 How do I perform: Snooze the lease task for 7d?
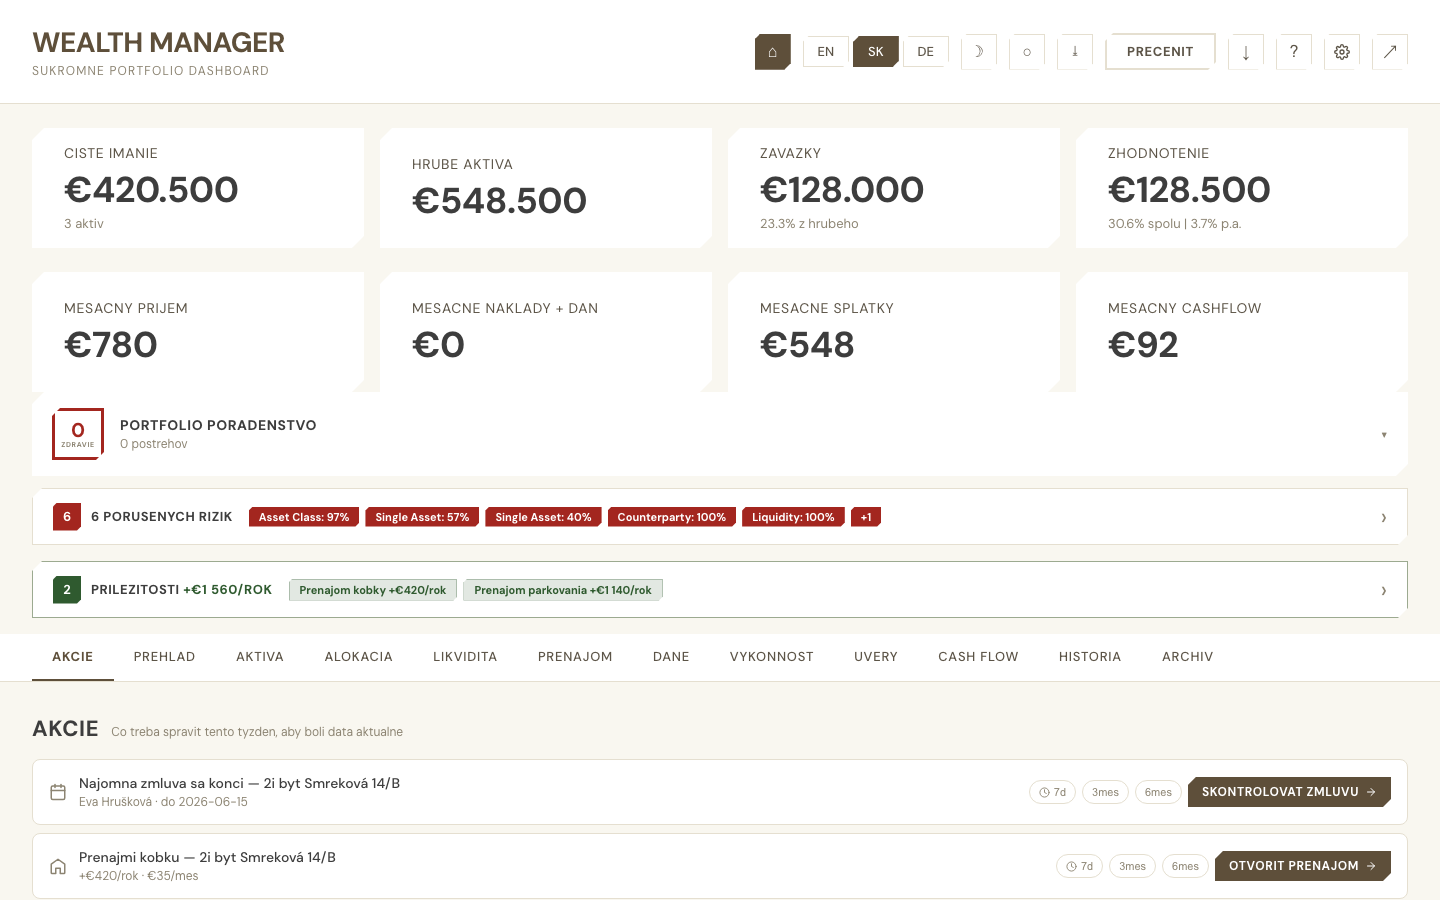click(1052, 791)
